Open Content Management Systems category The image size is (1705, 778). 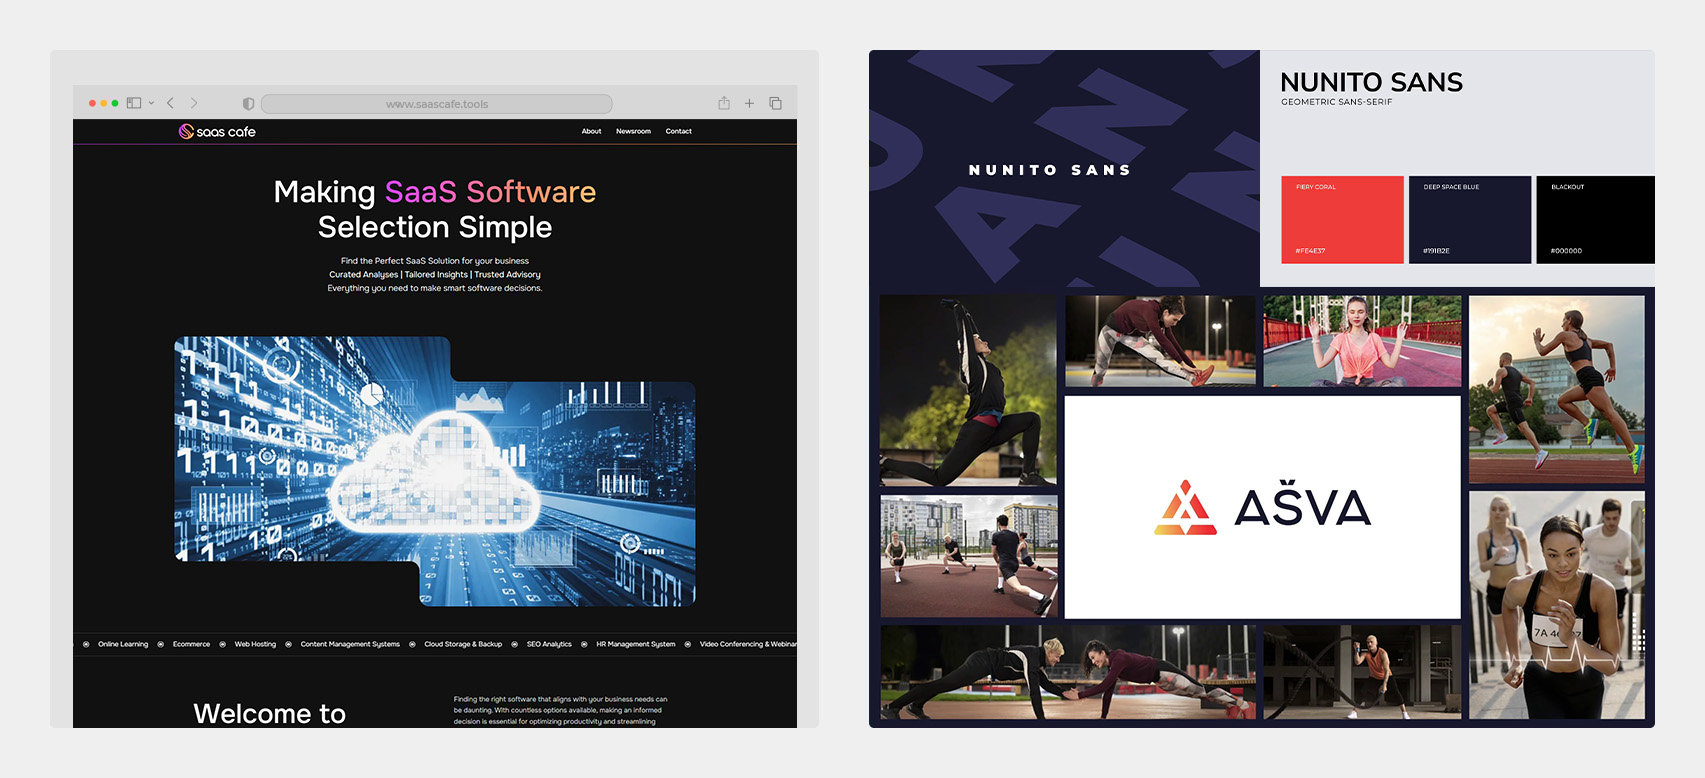coord(350,644)
